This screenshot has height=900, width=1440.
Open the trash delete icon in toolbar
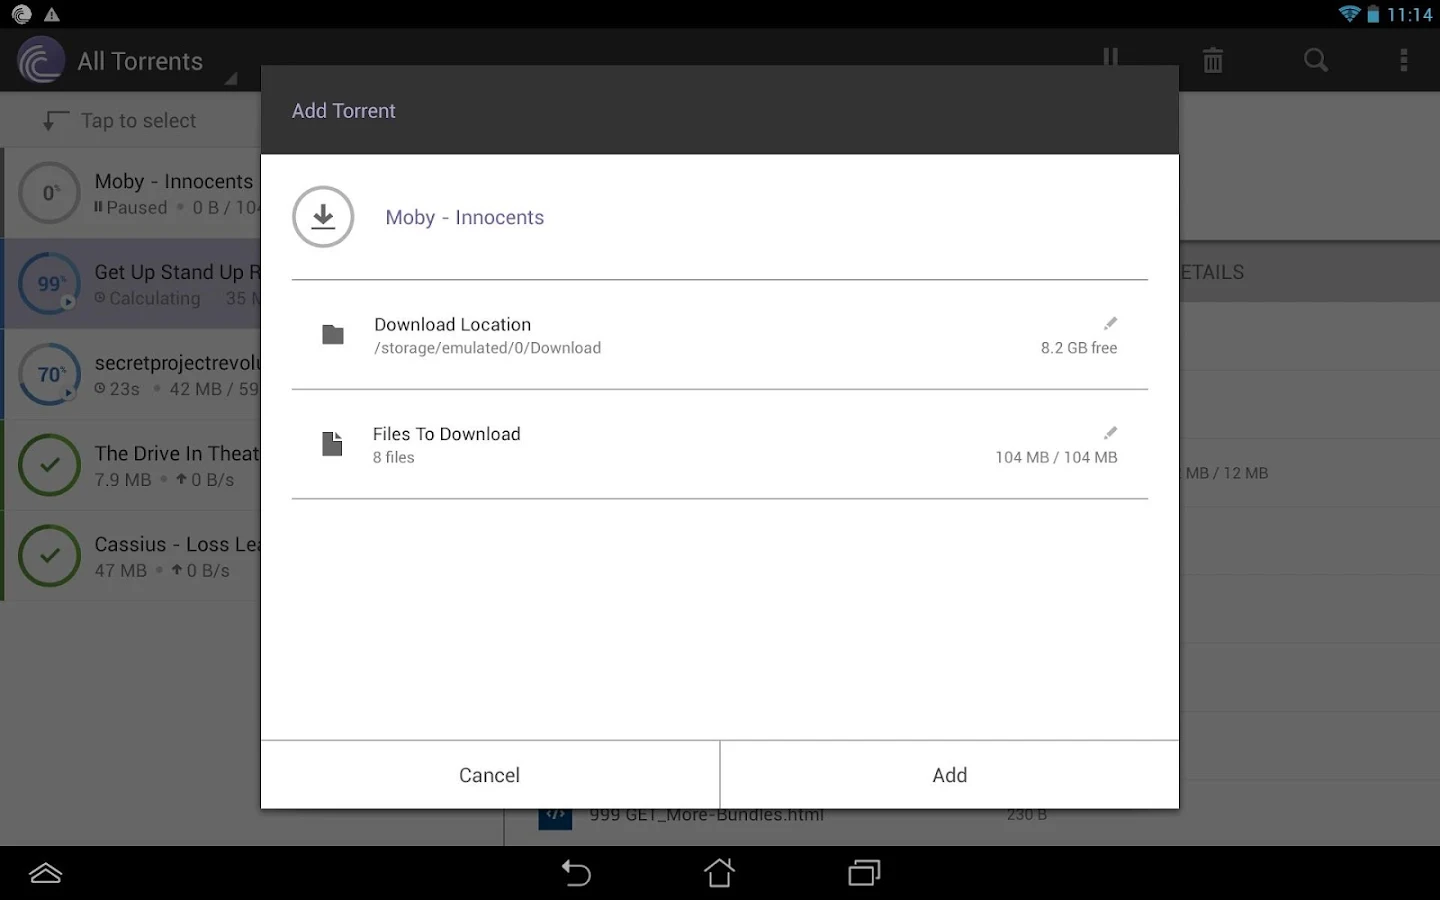(1213, 60)
